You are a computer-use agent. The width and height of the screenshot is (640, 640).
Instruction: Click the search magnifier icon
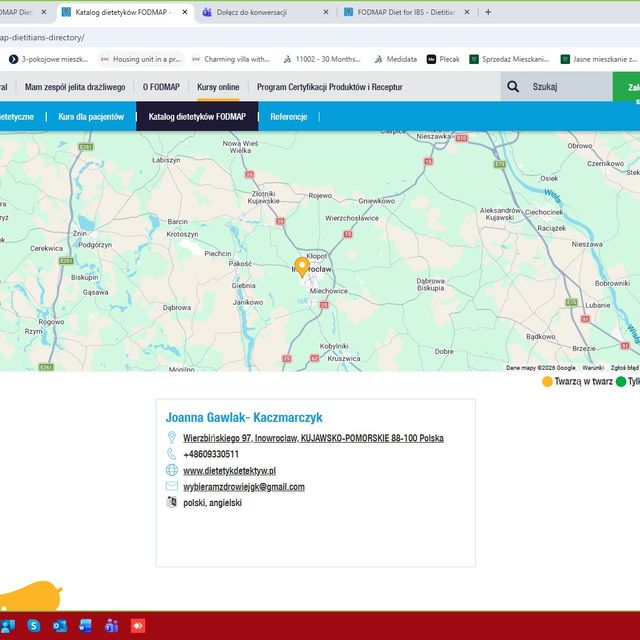513,87
